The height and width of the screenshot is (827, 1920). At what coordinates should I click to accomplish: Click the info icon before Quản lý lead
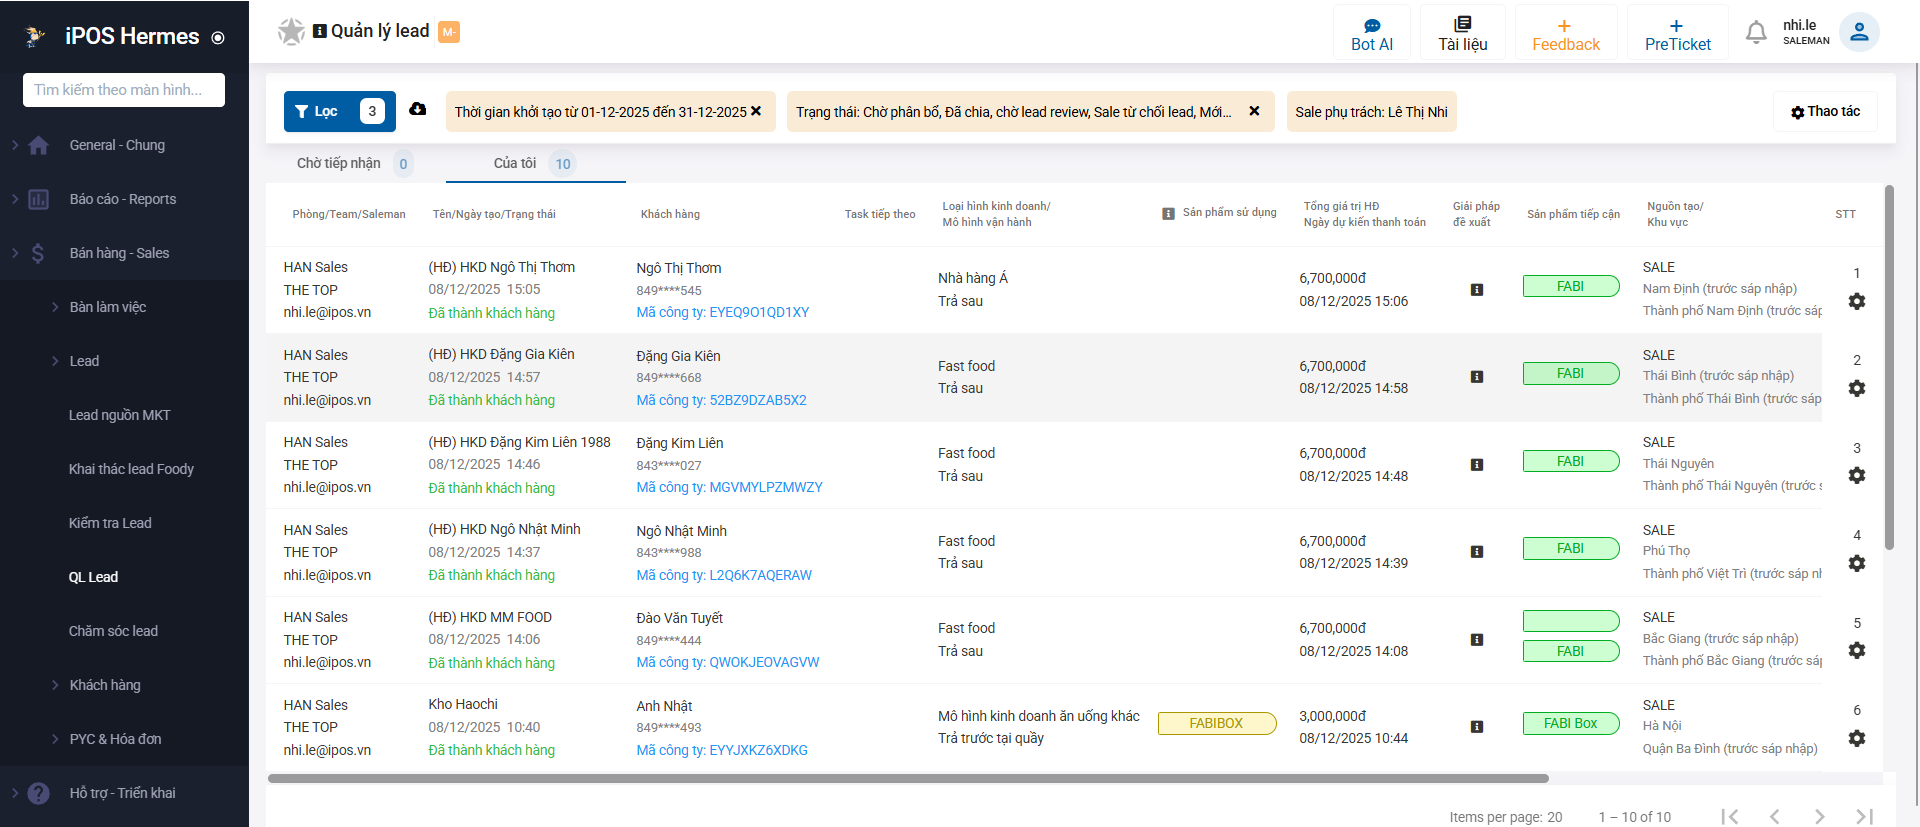point(320,31)
